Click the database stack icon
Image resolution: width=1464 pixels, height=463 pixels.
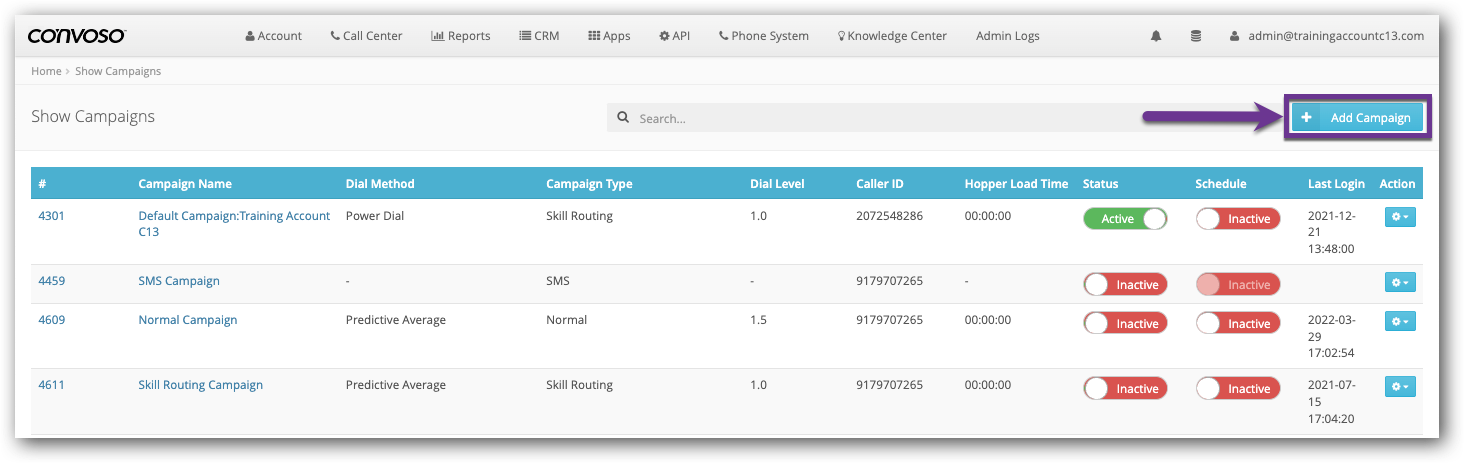click(x=1196, y=36)
